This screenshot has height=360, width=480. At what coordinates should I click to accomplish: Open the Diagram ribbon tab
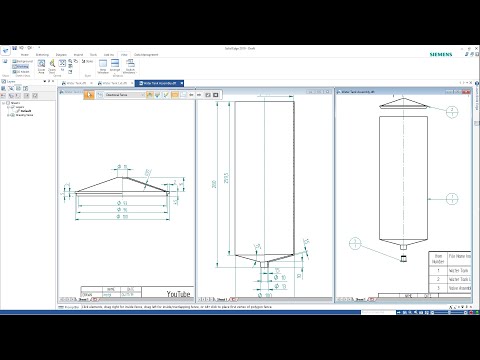click(x=61, y=55)
